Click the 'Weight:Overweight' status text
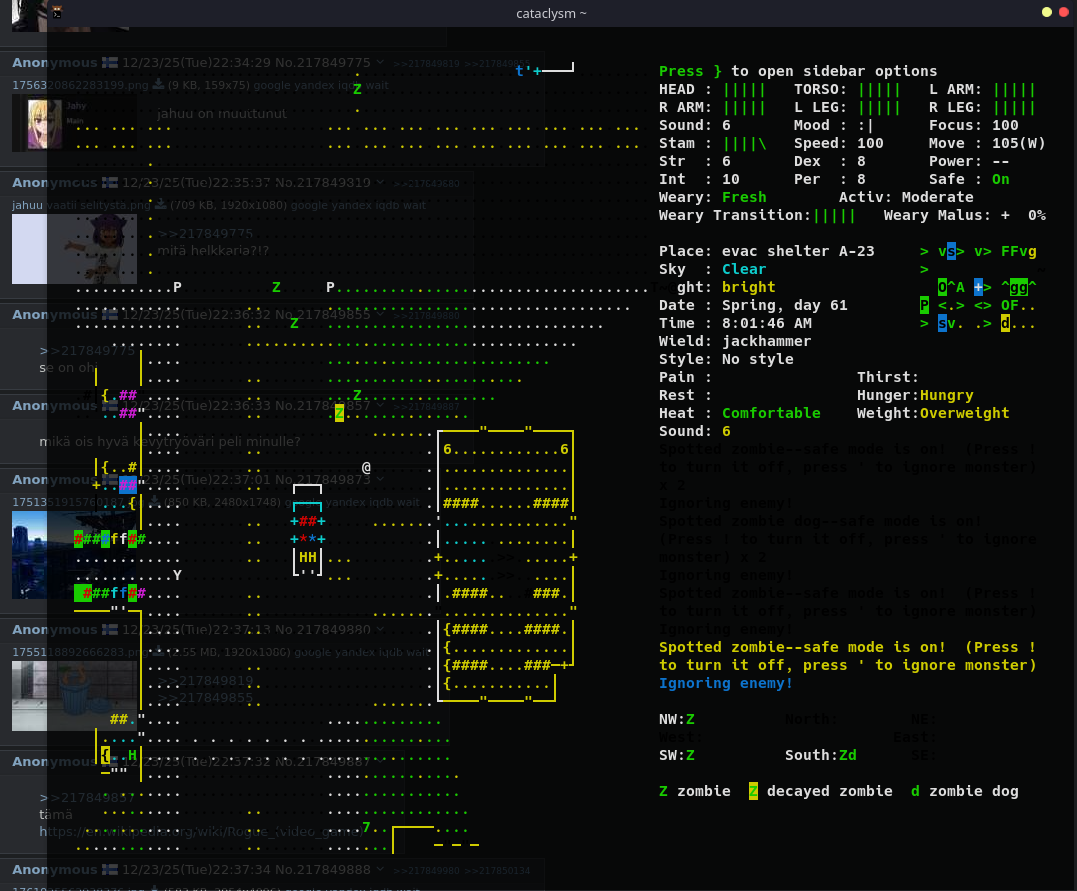 pyautogui.click(x=933, y=413)
